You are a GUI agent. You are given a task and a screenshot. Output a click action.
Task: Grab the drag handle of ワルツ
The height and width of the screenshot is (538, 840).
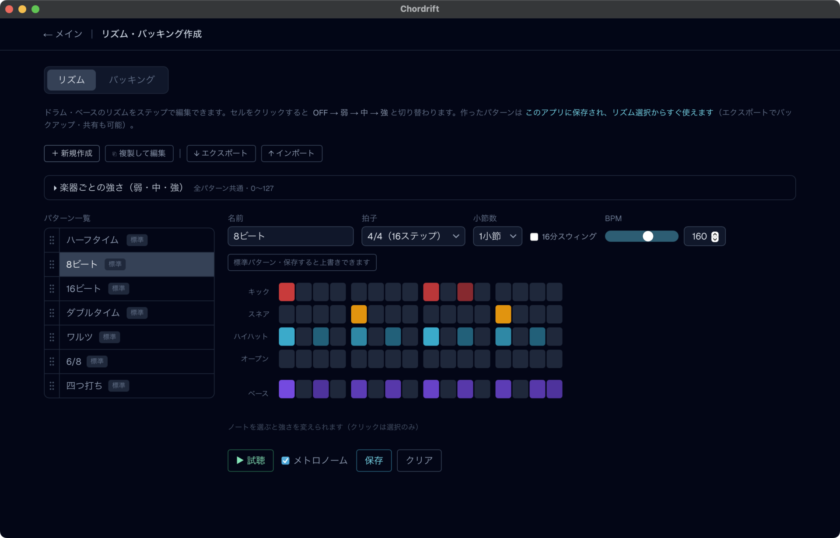52,337
